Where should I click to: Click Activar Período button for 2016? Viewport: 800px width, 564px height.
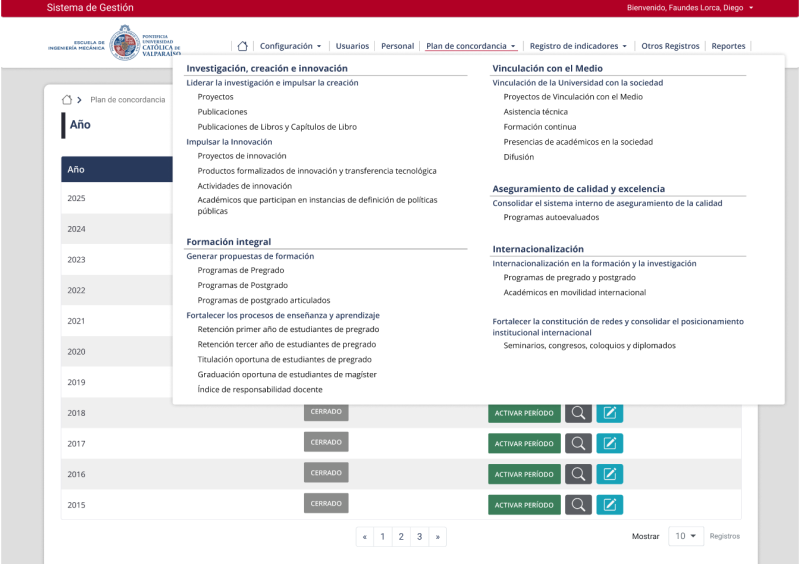[524, 474]
